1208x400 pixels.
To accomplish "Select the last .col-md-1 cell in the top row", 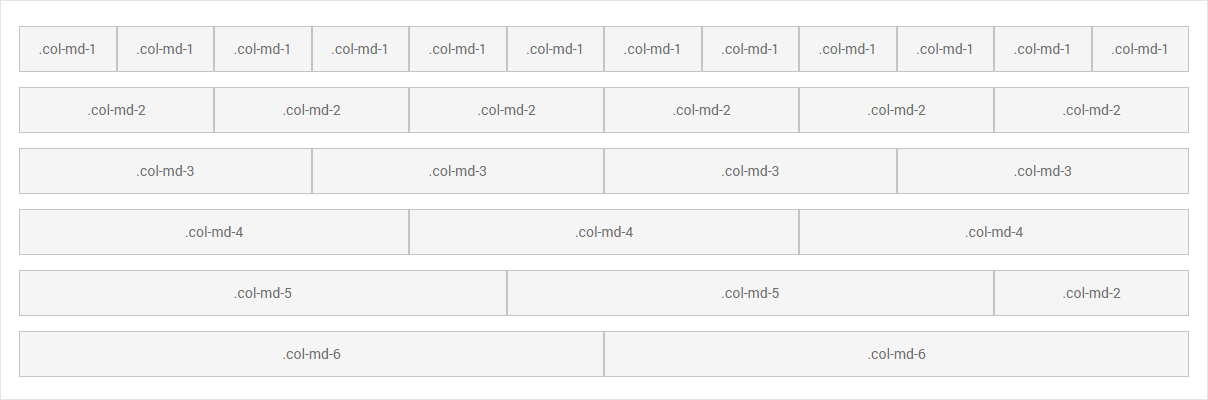I will click(1140, 49).
